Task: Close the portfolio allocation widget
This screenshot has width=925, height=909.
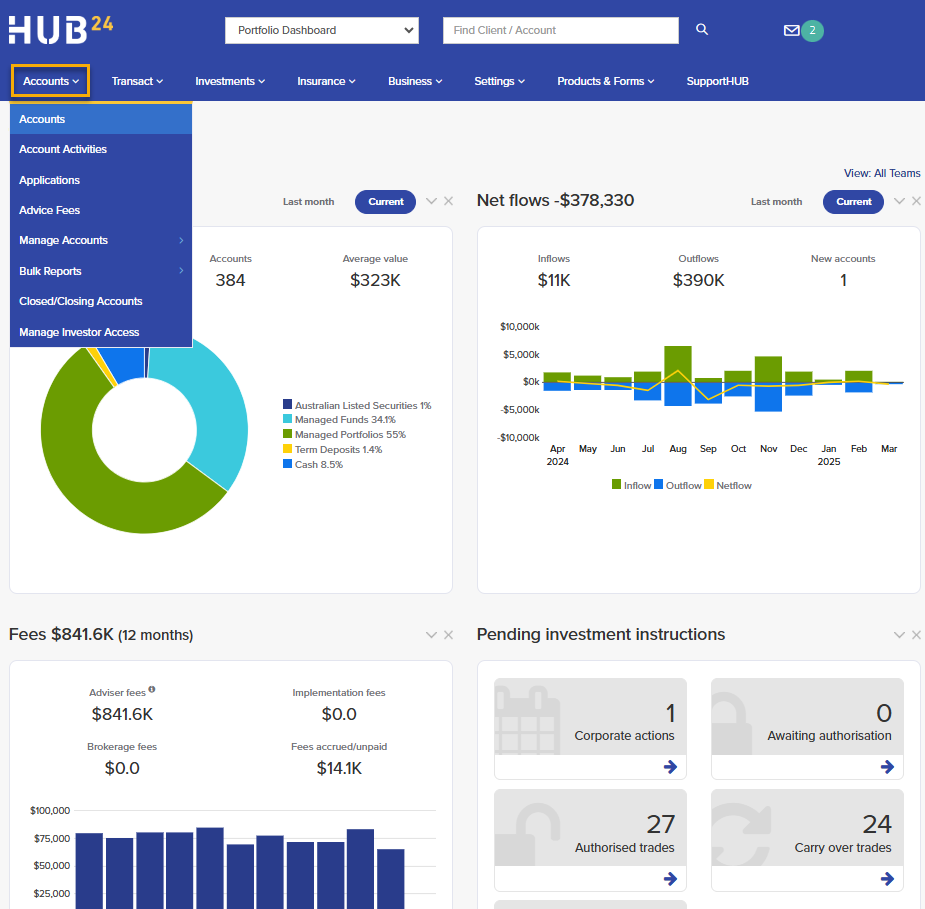Action: point(448,201)
